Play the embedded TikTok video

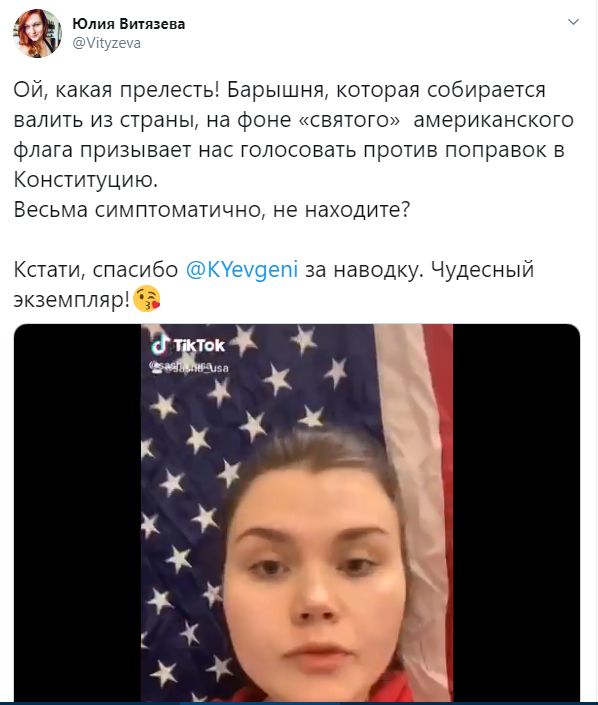click(297, 512)
